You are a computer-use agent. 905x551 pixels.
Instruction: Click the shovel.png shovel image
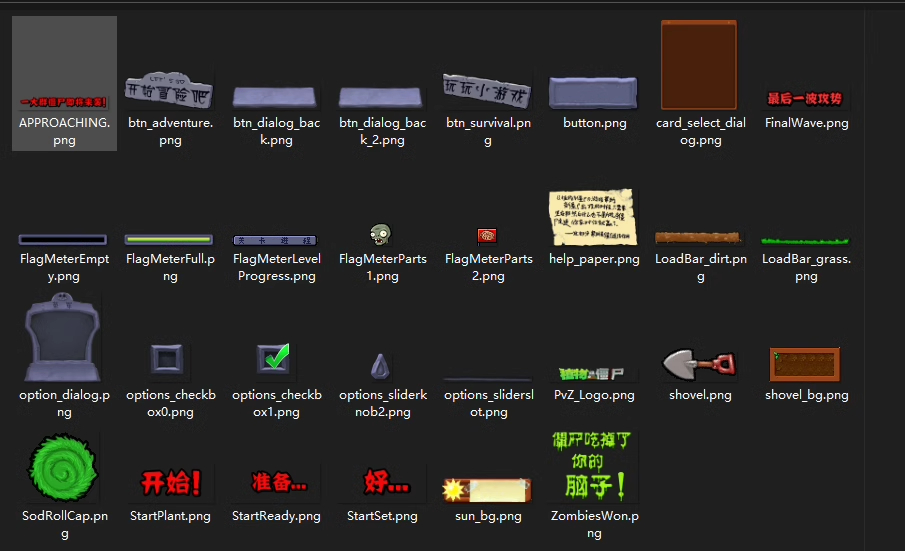tap(699, 365)
